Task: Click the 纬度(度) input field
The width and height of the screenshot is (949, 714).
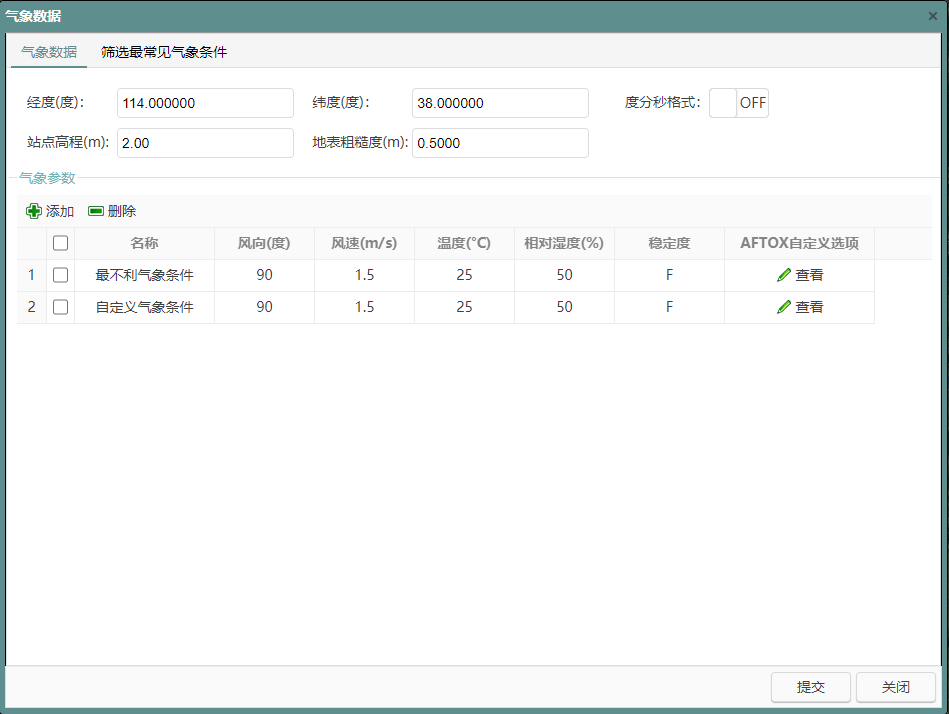Action: 500,103
